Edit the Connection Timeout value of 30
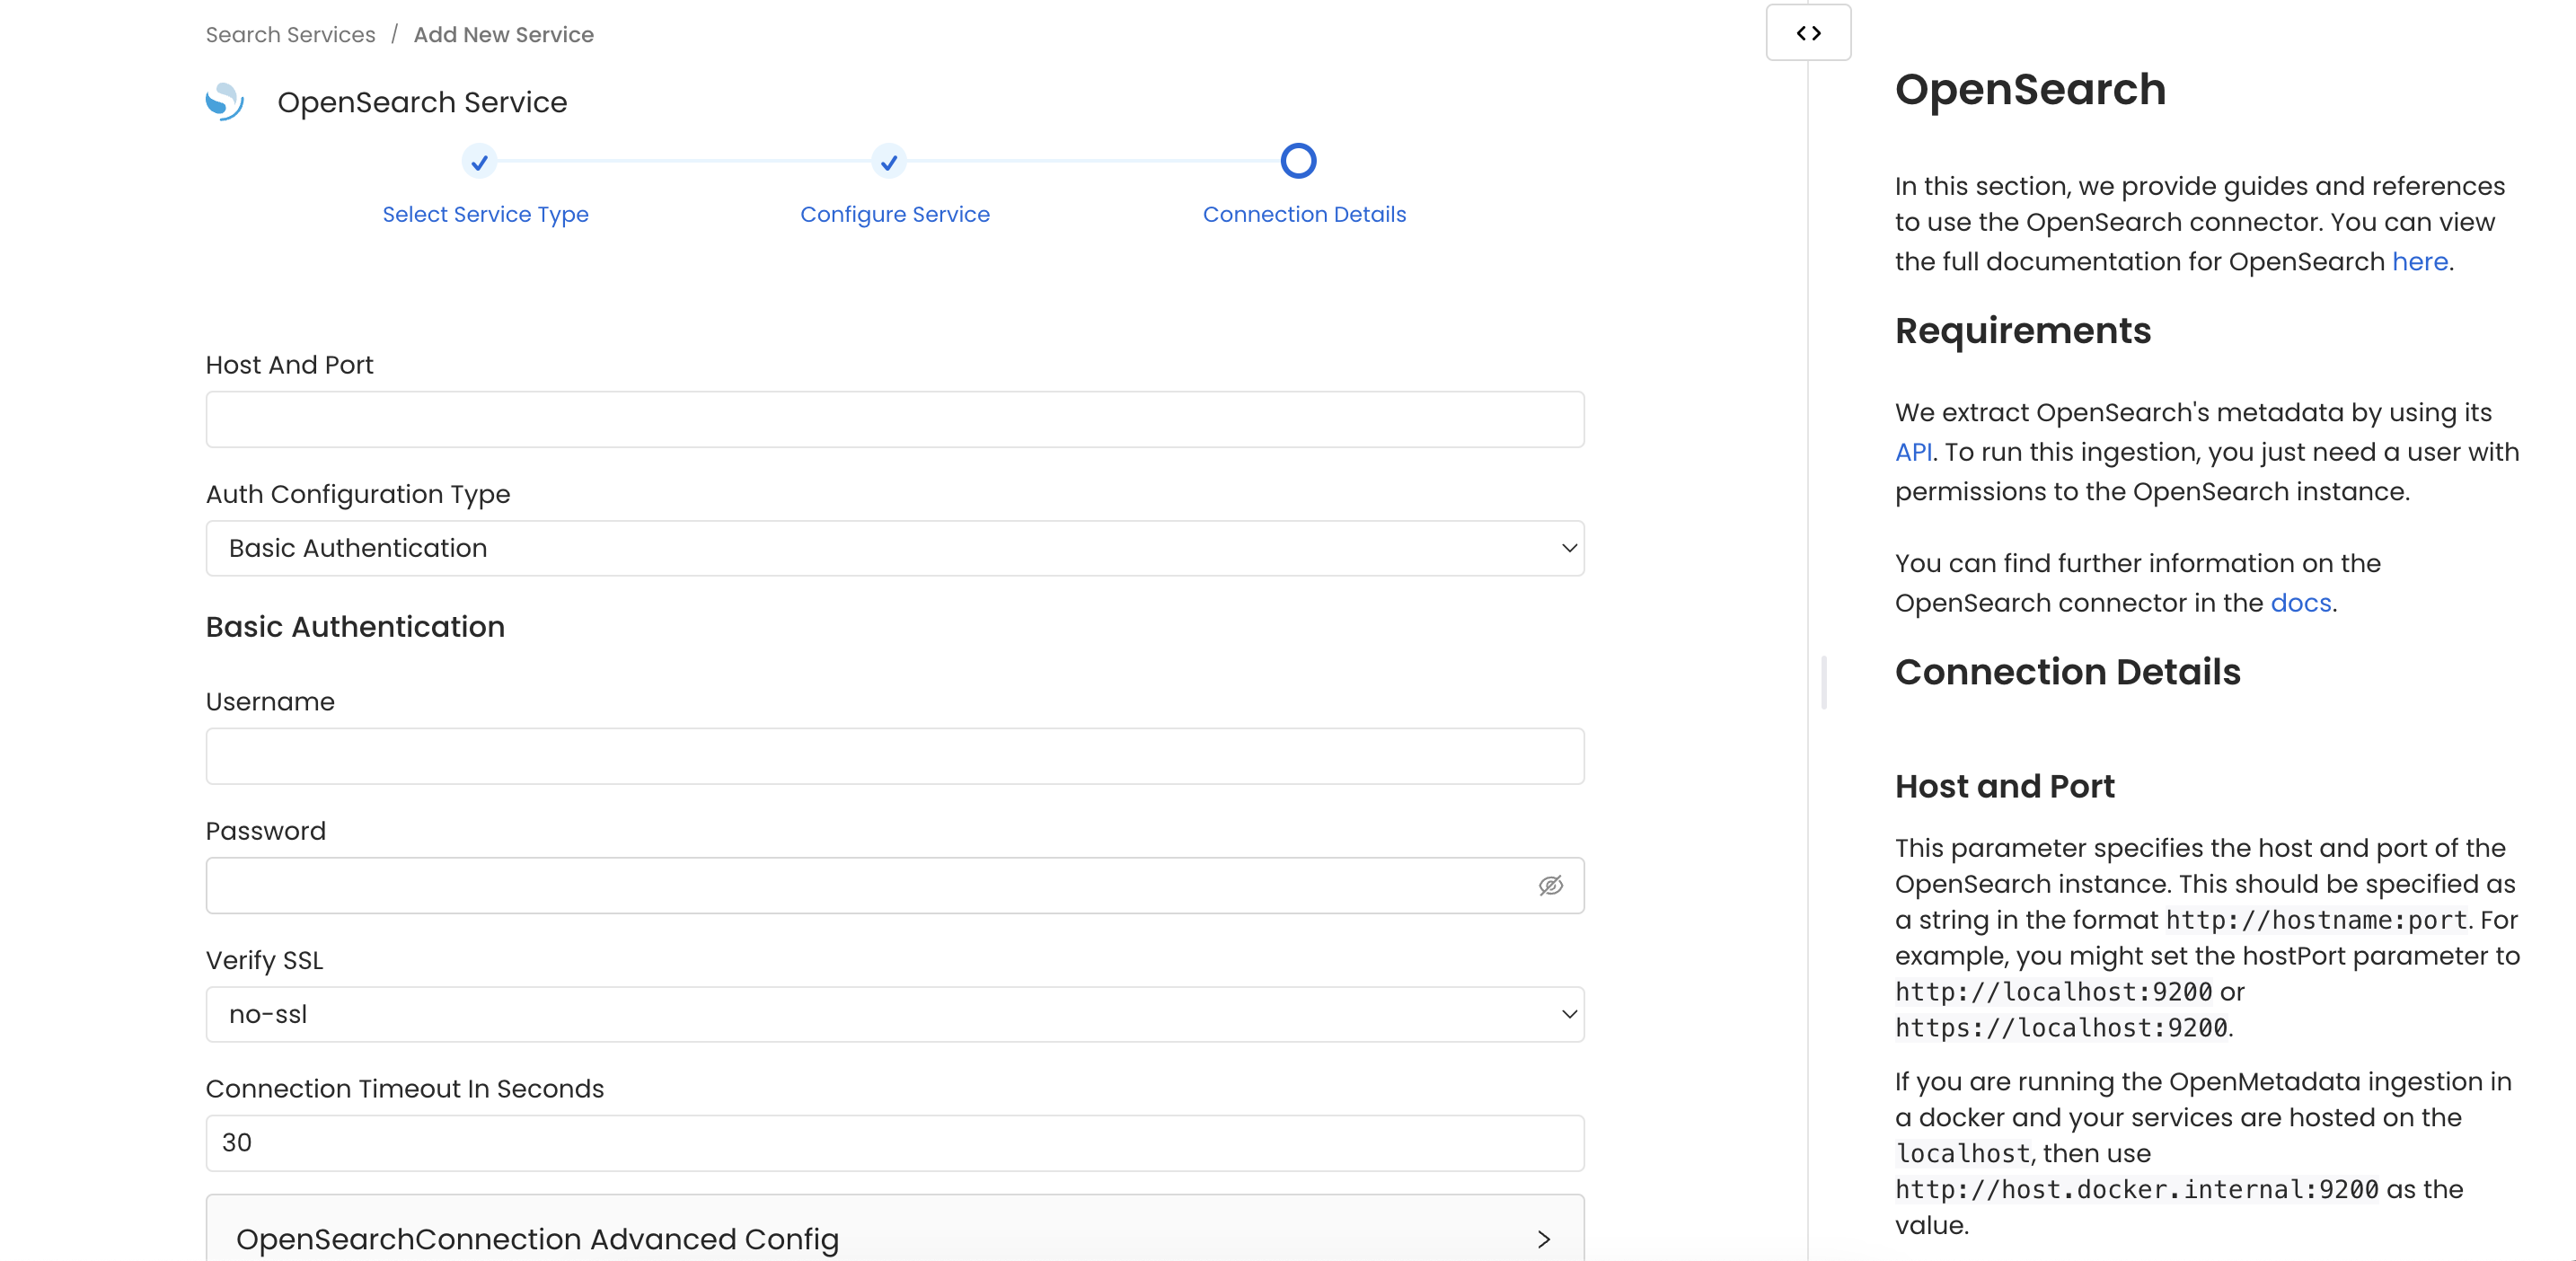This screenshot has width=2576, height=1261. pyautogui.click(x=895, y=1143)
